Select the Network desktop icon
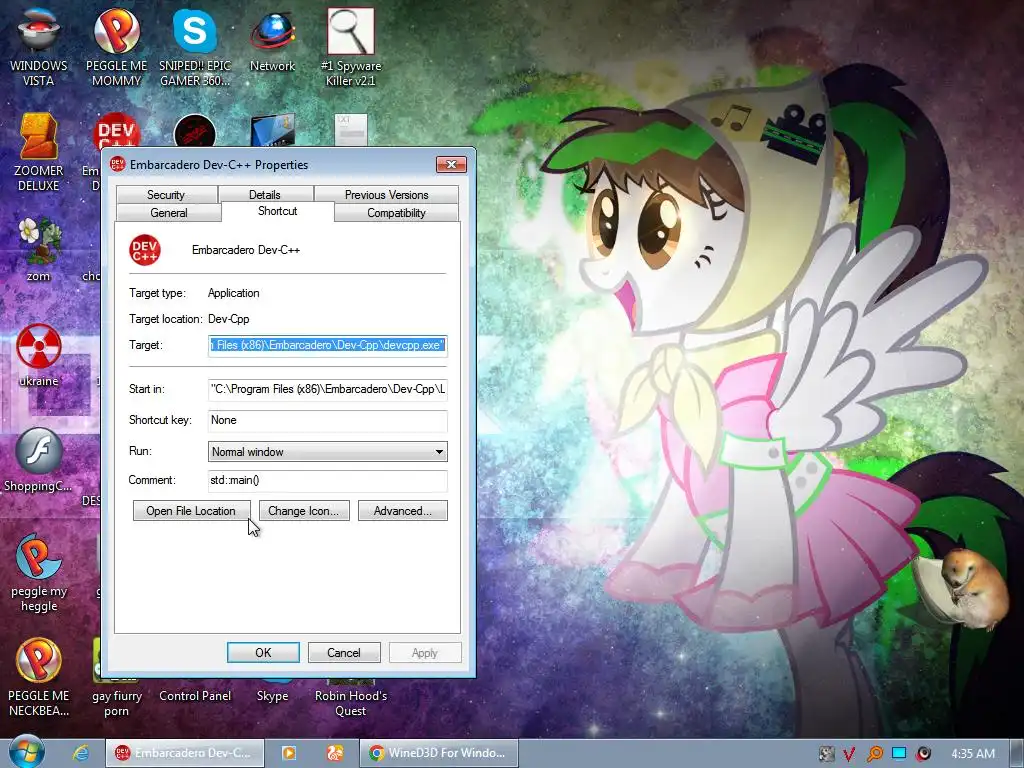Viewport: 1024px width, 768px height. coord(272,40)
